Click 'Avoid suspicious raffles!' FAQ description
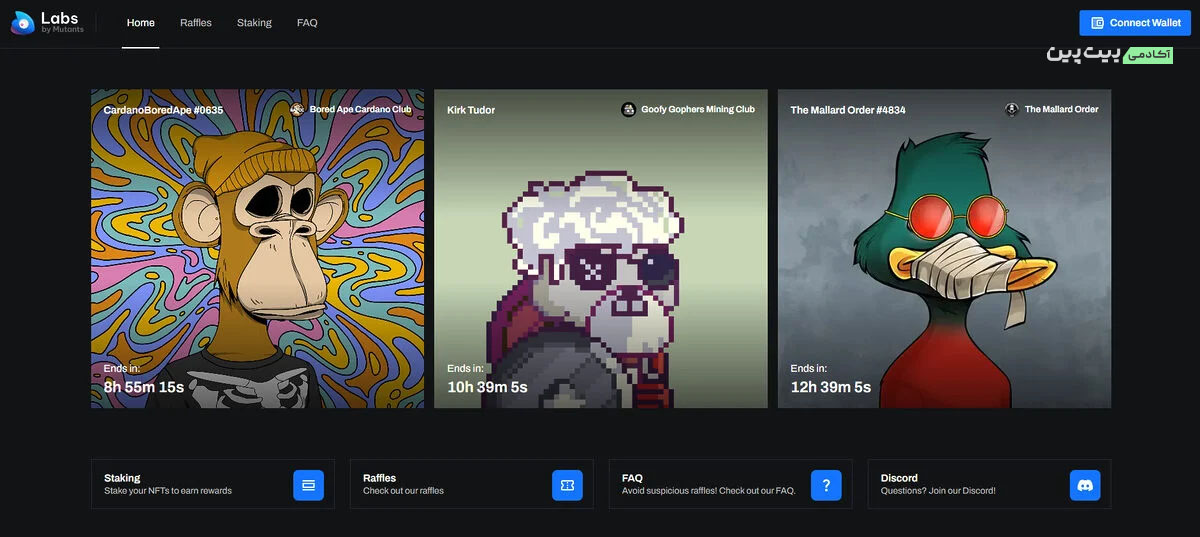1200x537 pixels. (708, 491)
